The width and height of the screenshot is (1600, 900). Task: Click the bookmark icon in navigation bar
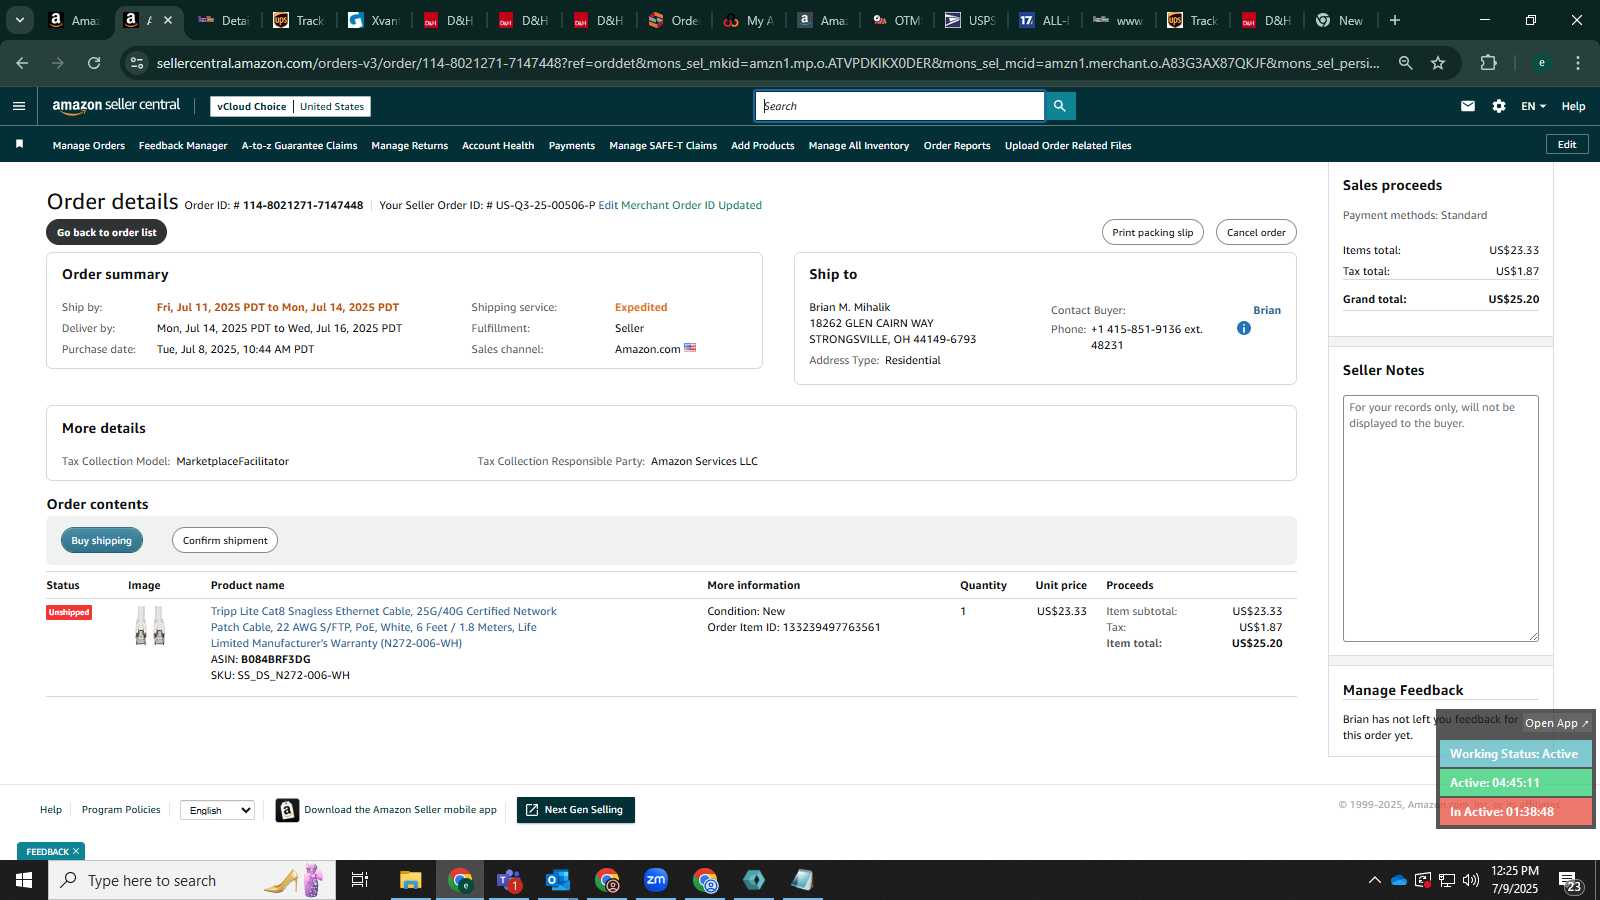click(19, 145)
